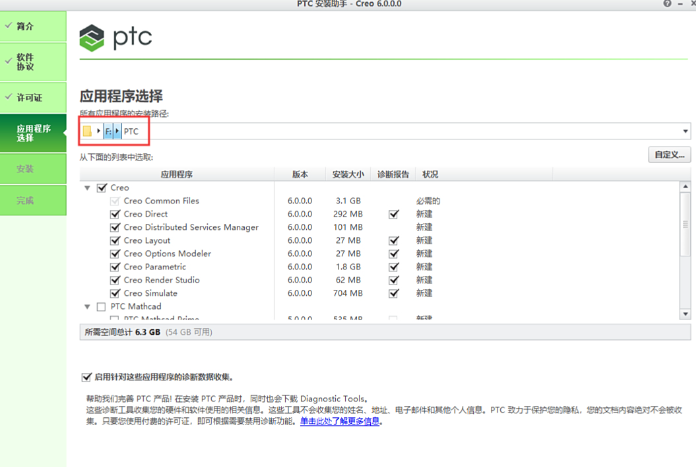Click the PTC logo icon

click(x=92, y=39)
